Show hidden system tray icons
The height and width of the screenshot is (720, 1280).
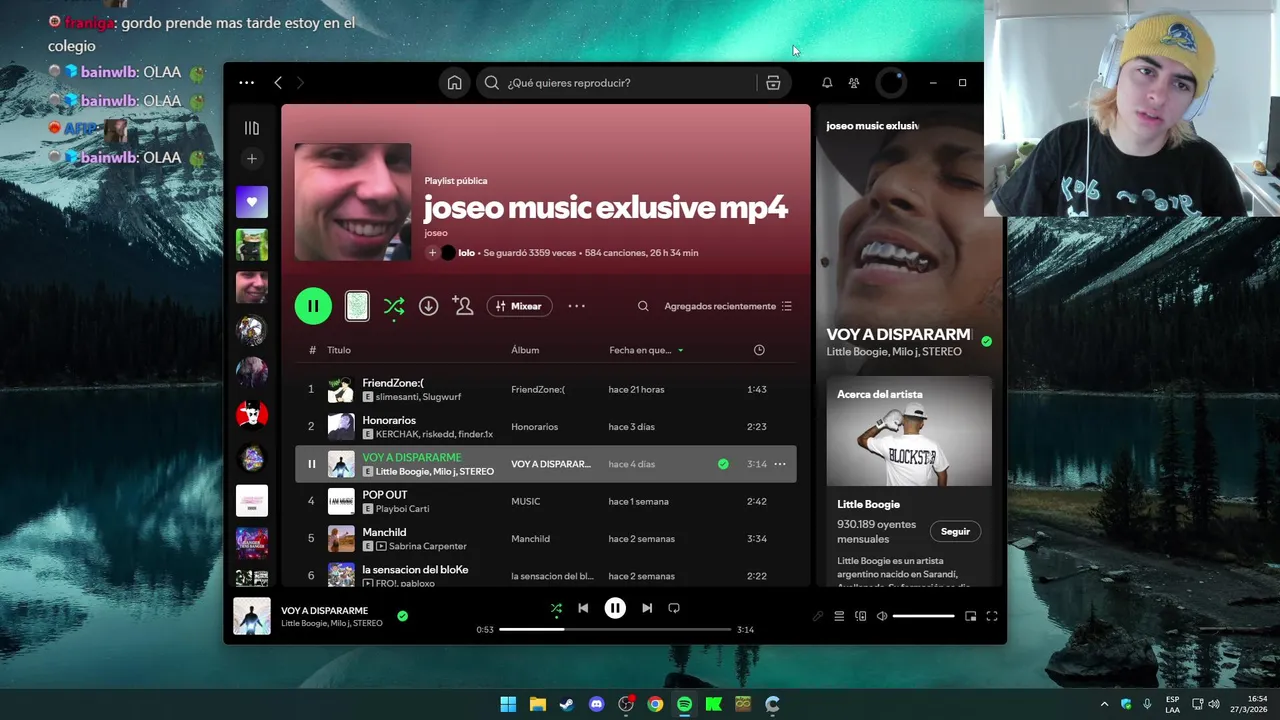pyautogui.click(x=1104, y=704)
